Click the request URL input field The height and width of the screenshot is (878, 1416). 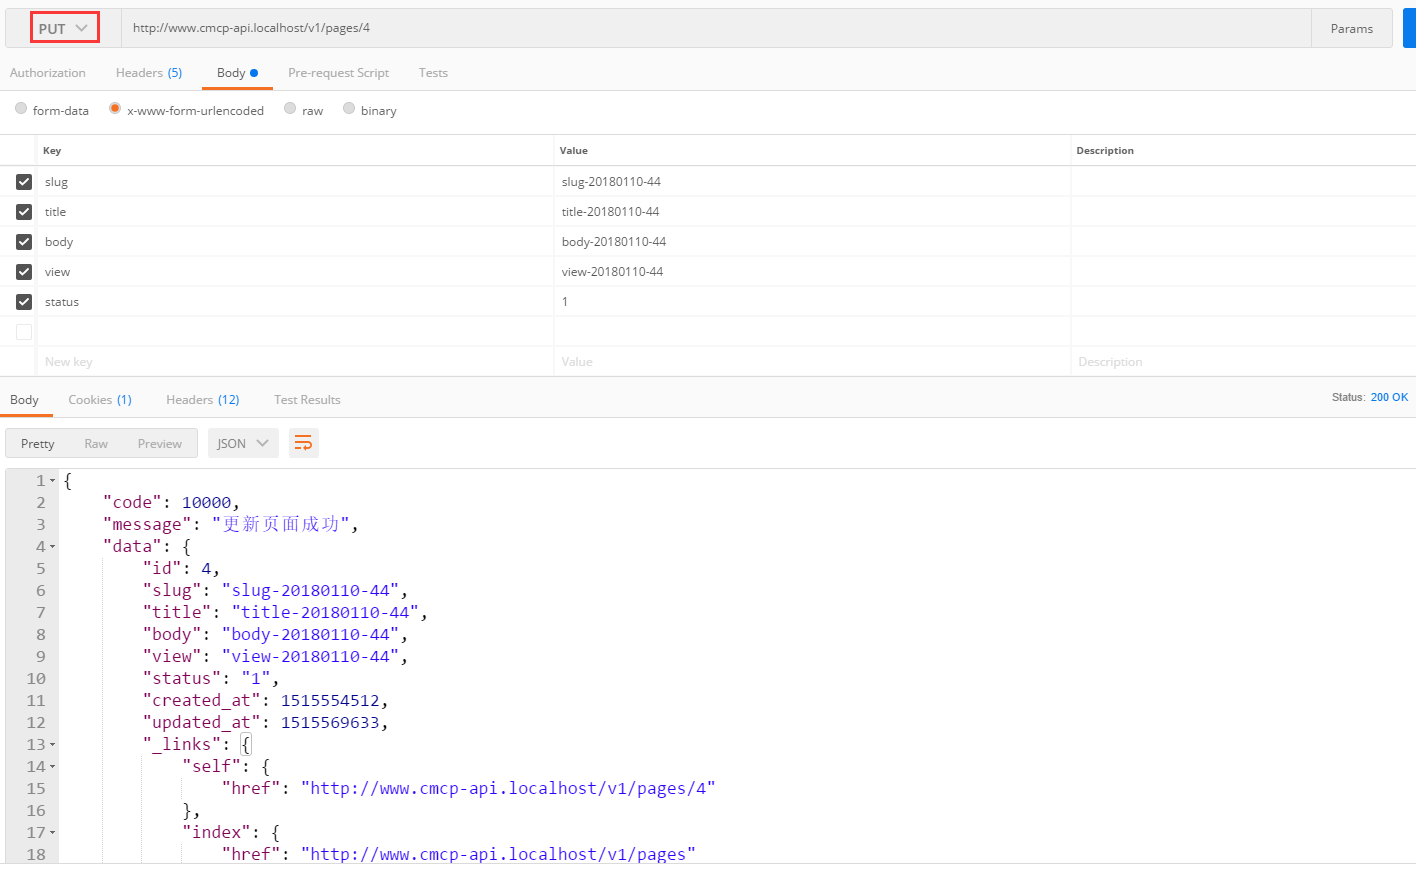coord(700,28)
